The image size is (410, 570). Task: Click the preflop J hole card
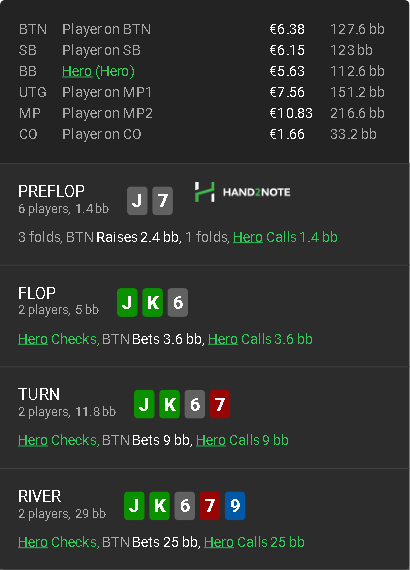(x=137, y=201)
